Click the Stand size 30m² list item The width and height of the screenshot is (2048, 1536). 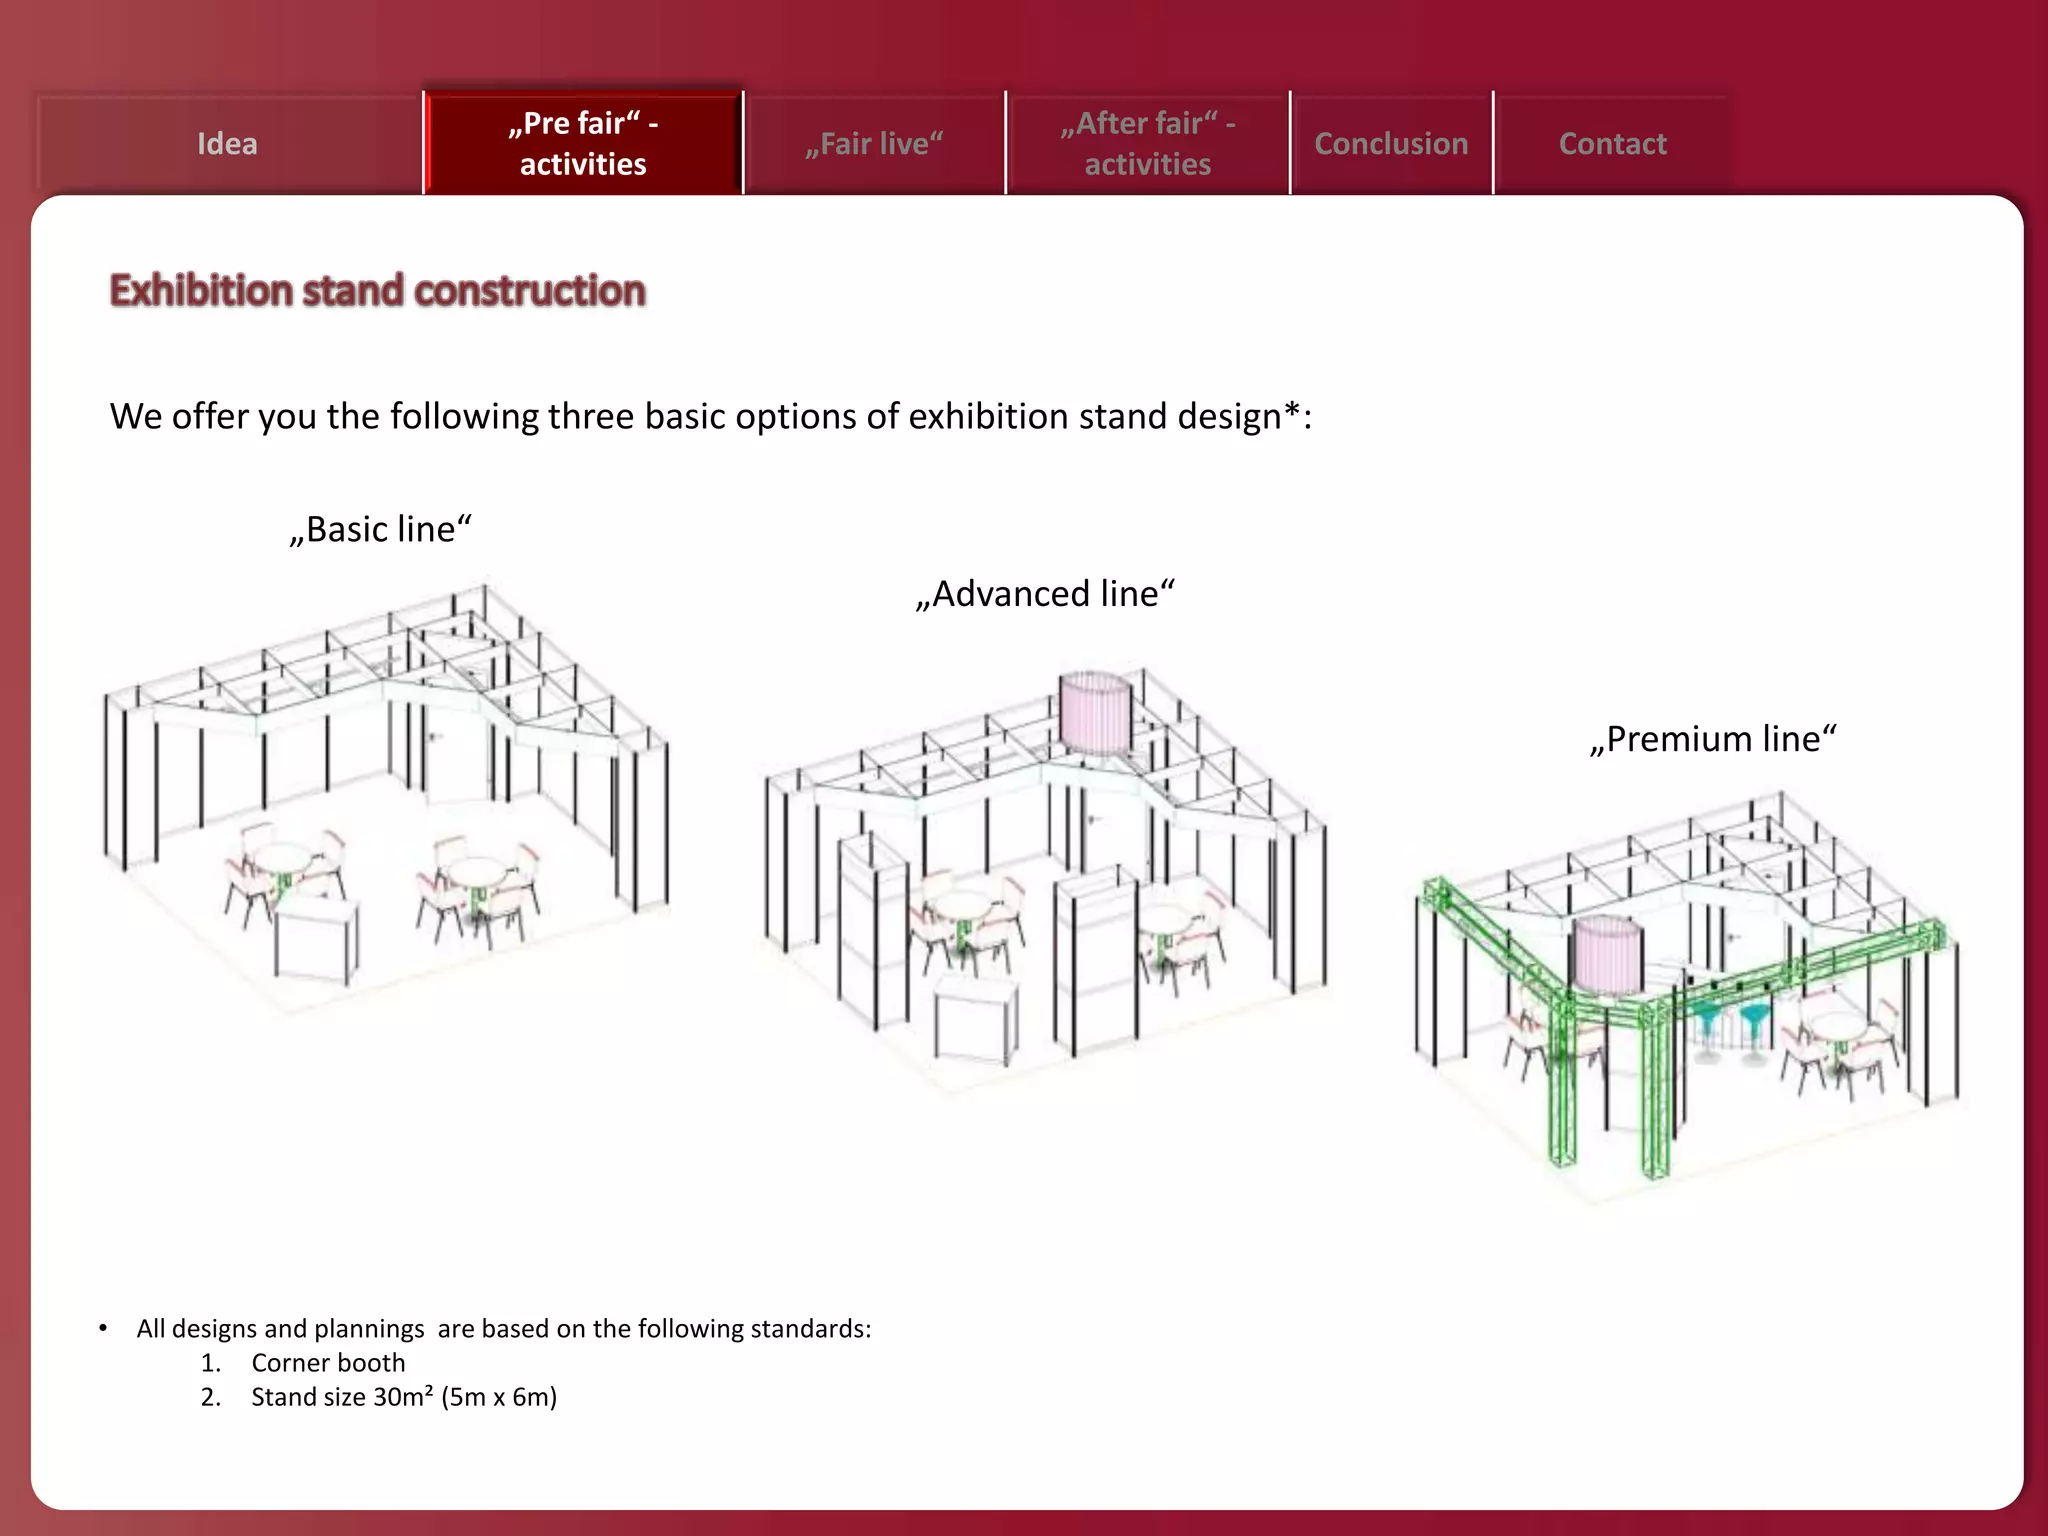403,1397
